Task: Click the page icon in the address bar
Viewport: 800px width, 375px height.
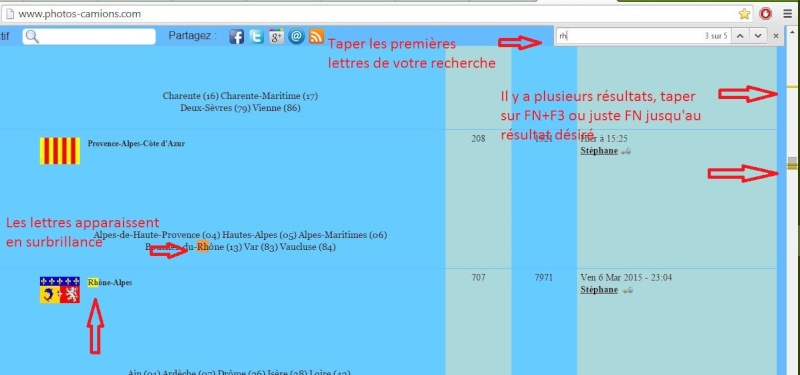Action: click(9, 14)
